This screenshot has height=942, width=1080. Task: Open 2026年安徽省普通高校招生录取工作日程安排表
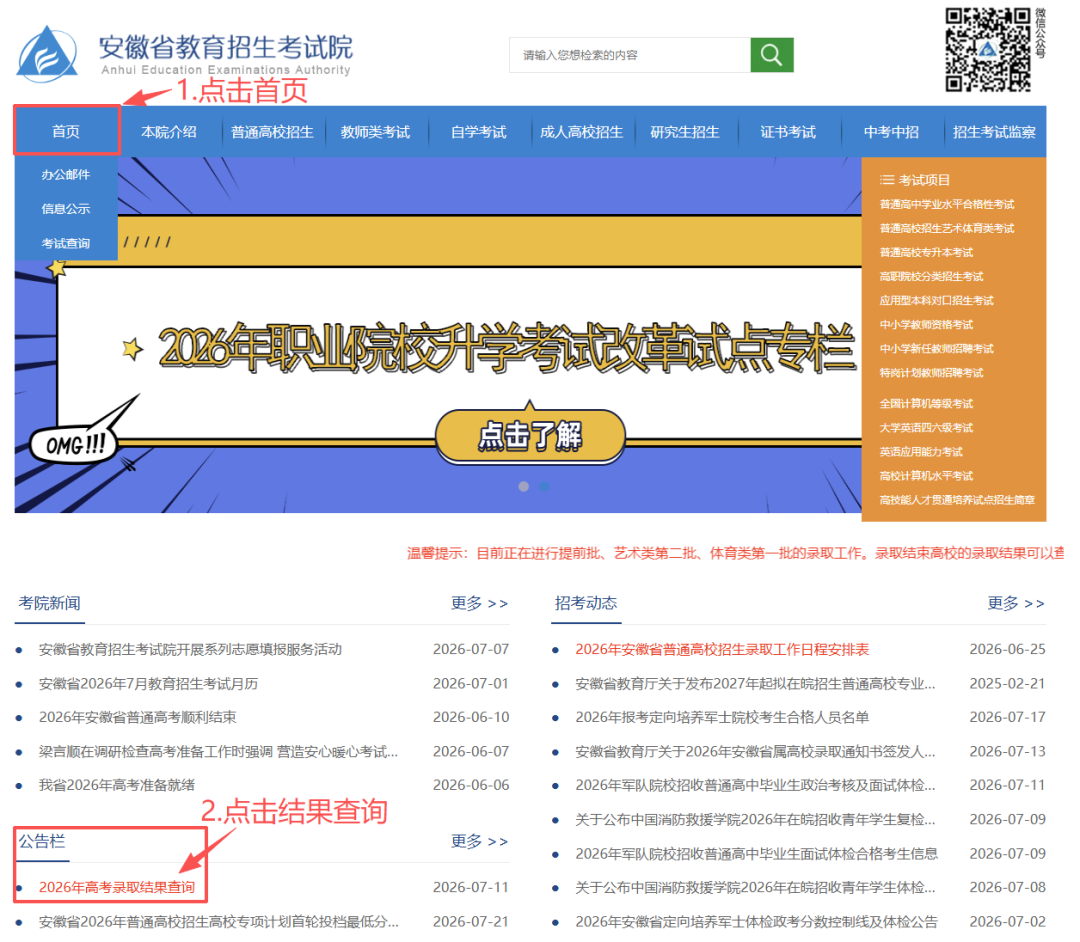(722, 649)
